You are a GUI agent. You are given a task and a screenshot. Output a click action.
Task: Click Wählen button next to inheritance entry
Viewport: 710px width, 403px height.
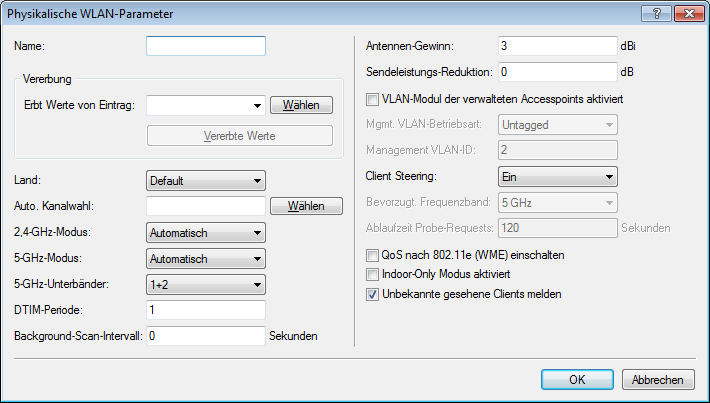[x=301, y=104]
